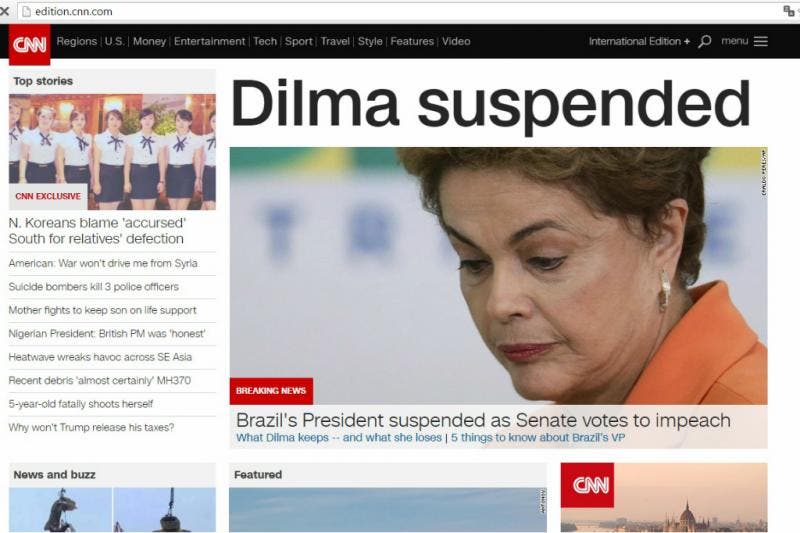Click the CNN logo in the header

coord(30,45)
